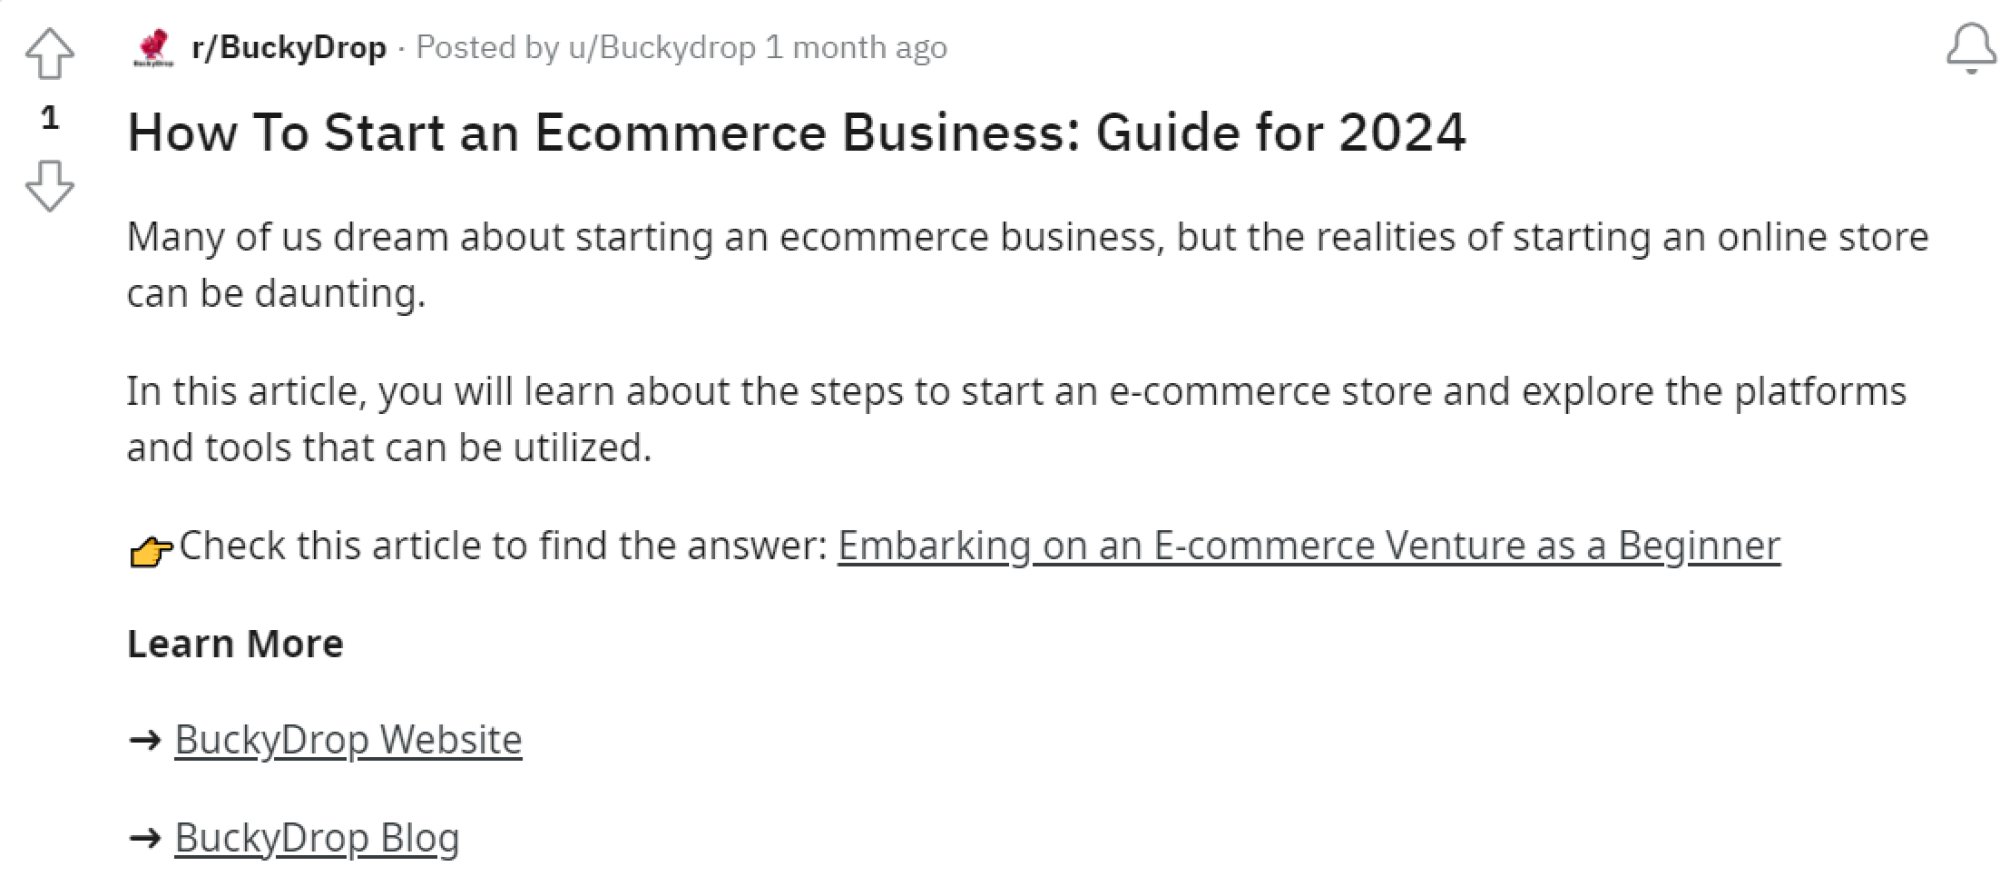Open r/BuckyDrop subreddit link
The height and width of the screenshot is (886, 2000).
[289, 47]
